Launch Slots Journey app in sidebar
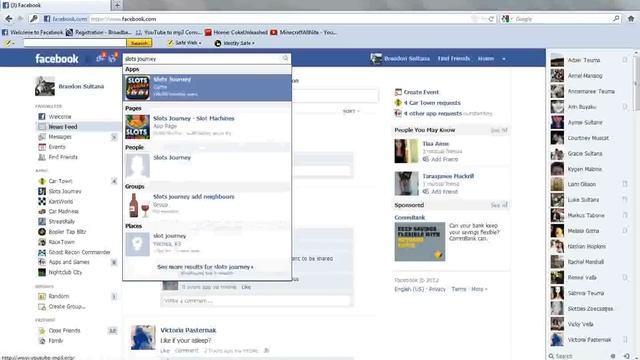Viewport: 640px width, 360px height. (x=65, y=191)
